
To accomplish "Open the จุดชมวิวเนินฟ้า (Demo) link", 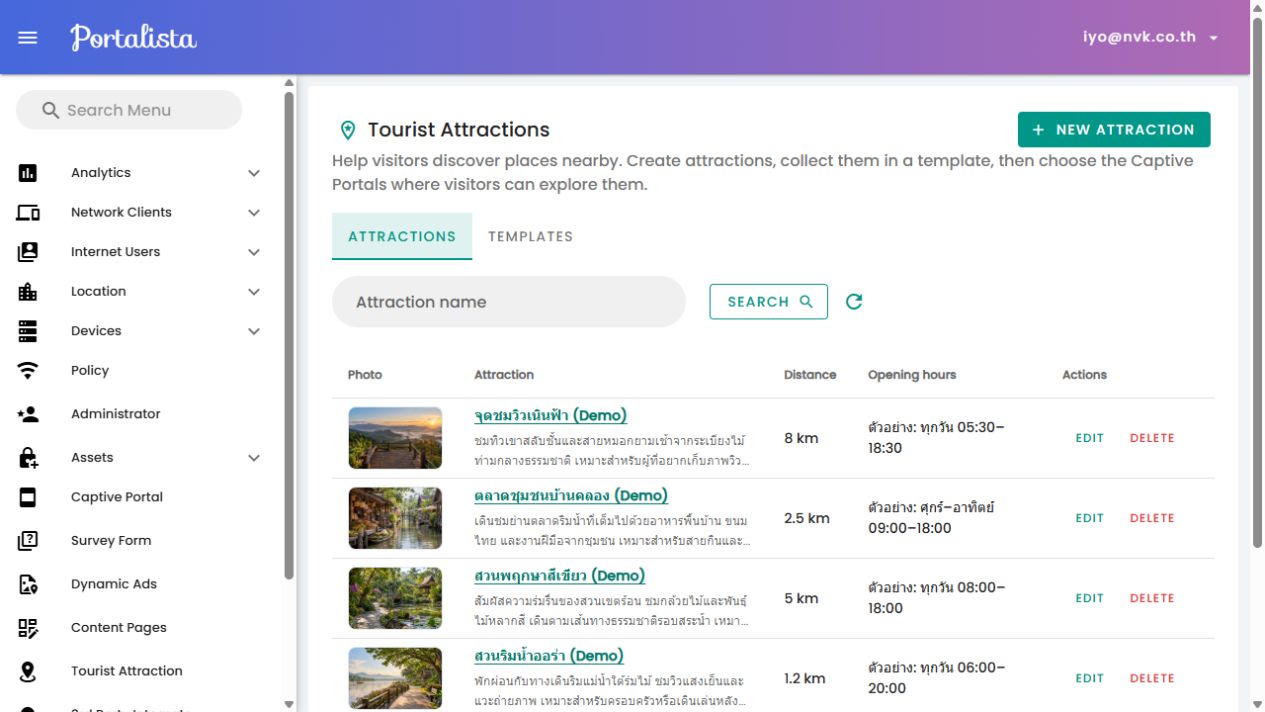I will (551, 416).
